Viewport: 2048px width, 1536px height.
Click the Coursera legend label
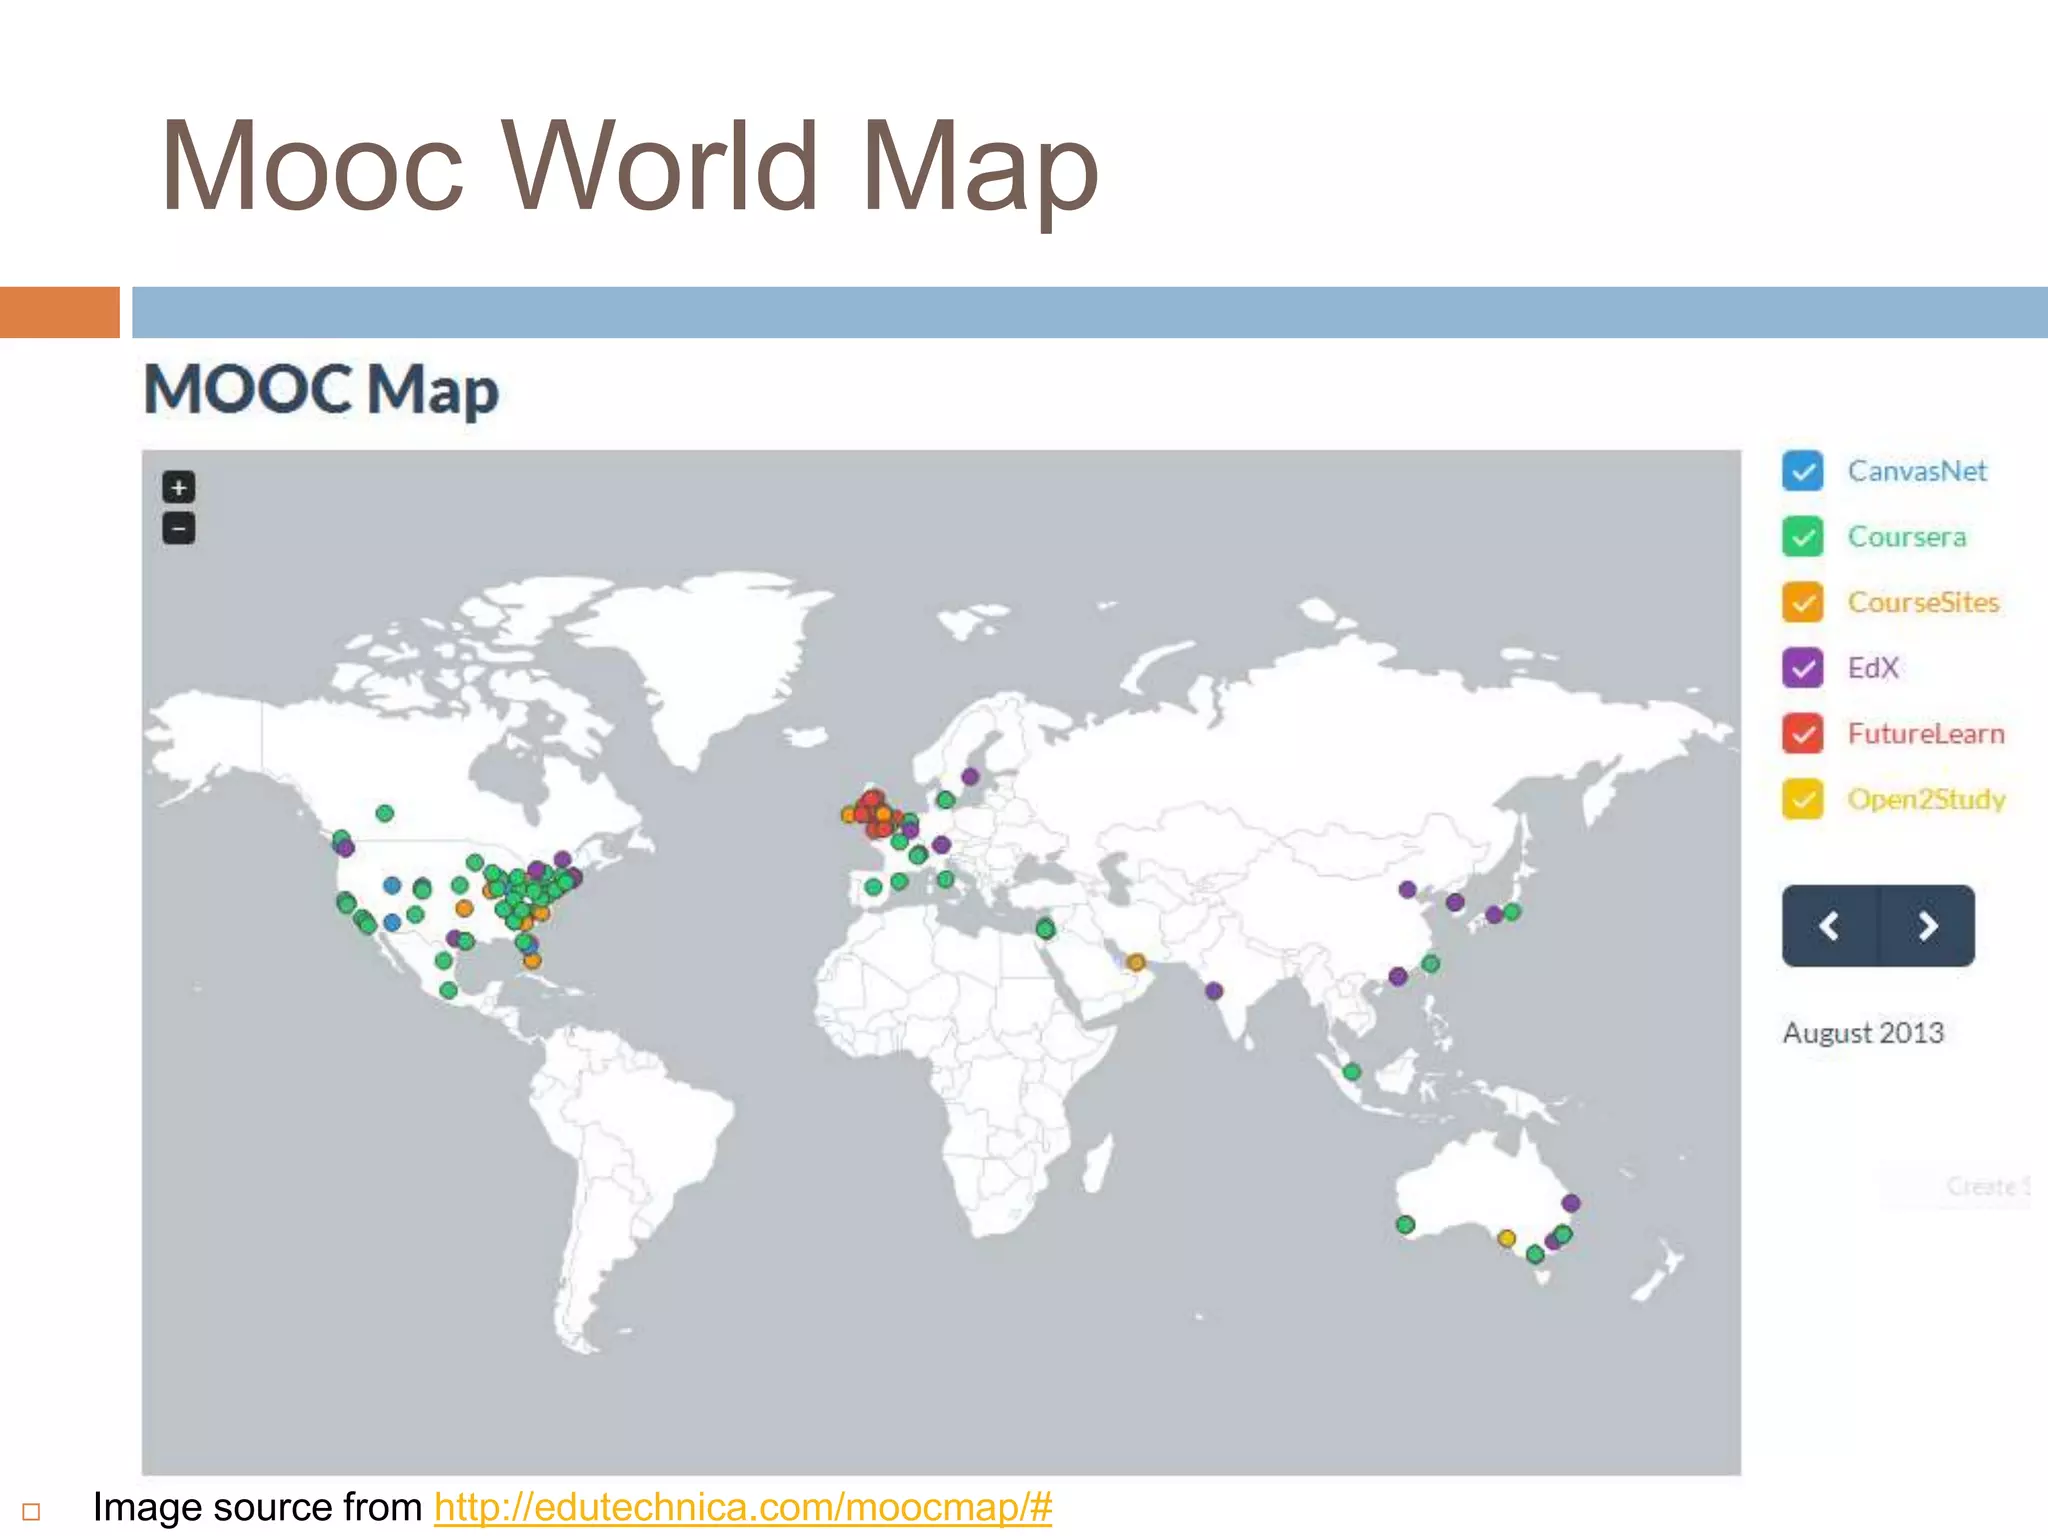point(1906,537)
